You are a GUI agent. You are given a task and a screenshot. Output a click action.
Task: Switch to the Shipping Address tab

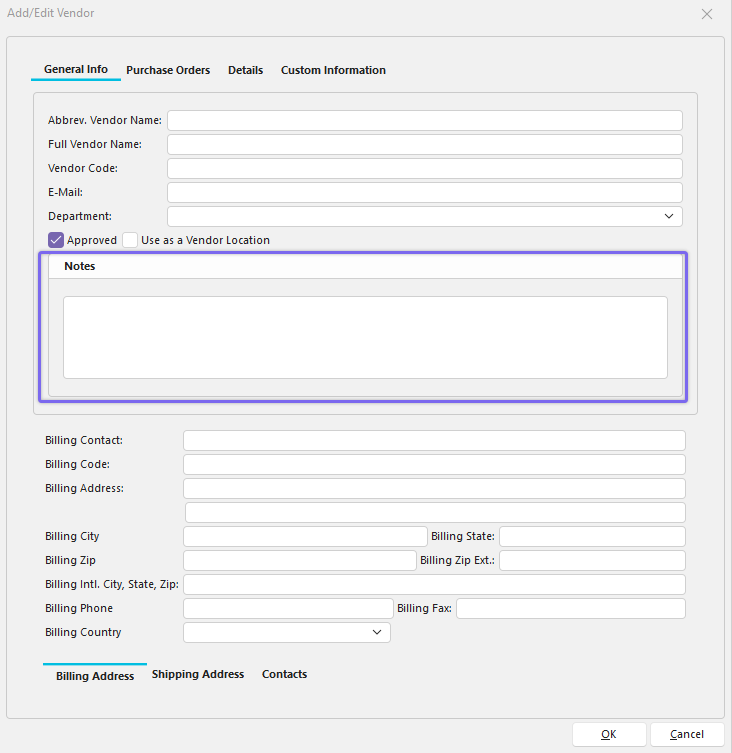(198, 674)
